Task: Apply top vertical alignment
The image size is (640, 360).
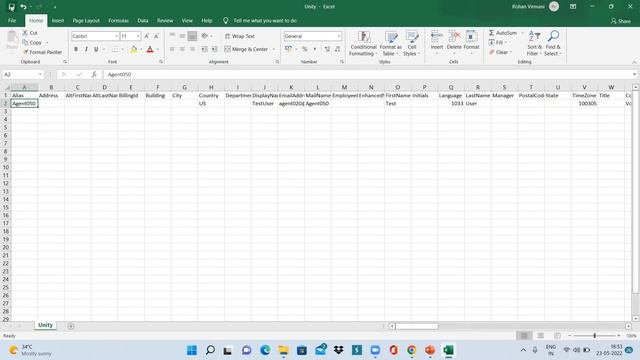Action: [172, 36]
